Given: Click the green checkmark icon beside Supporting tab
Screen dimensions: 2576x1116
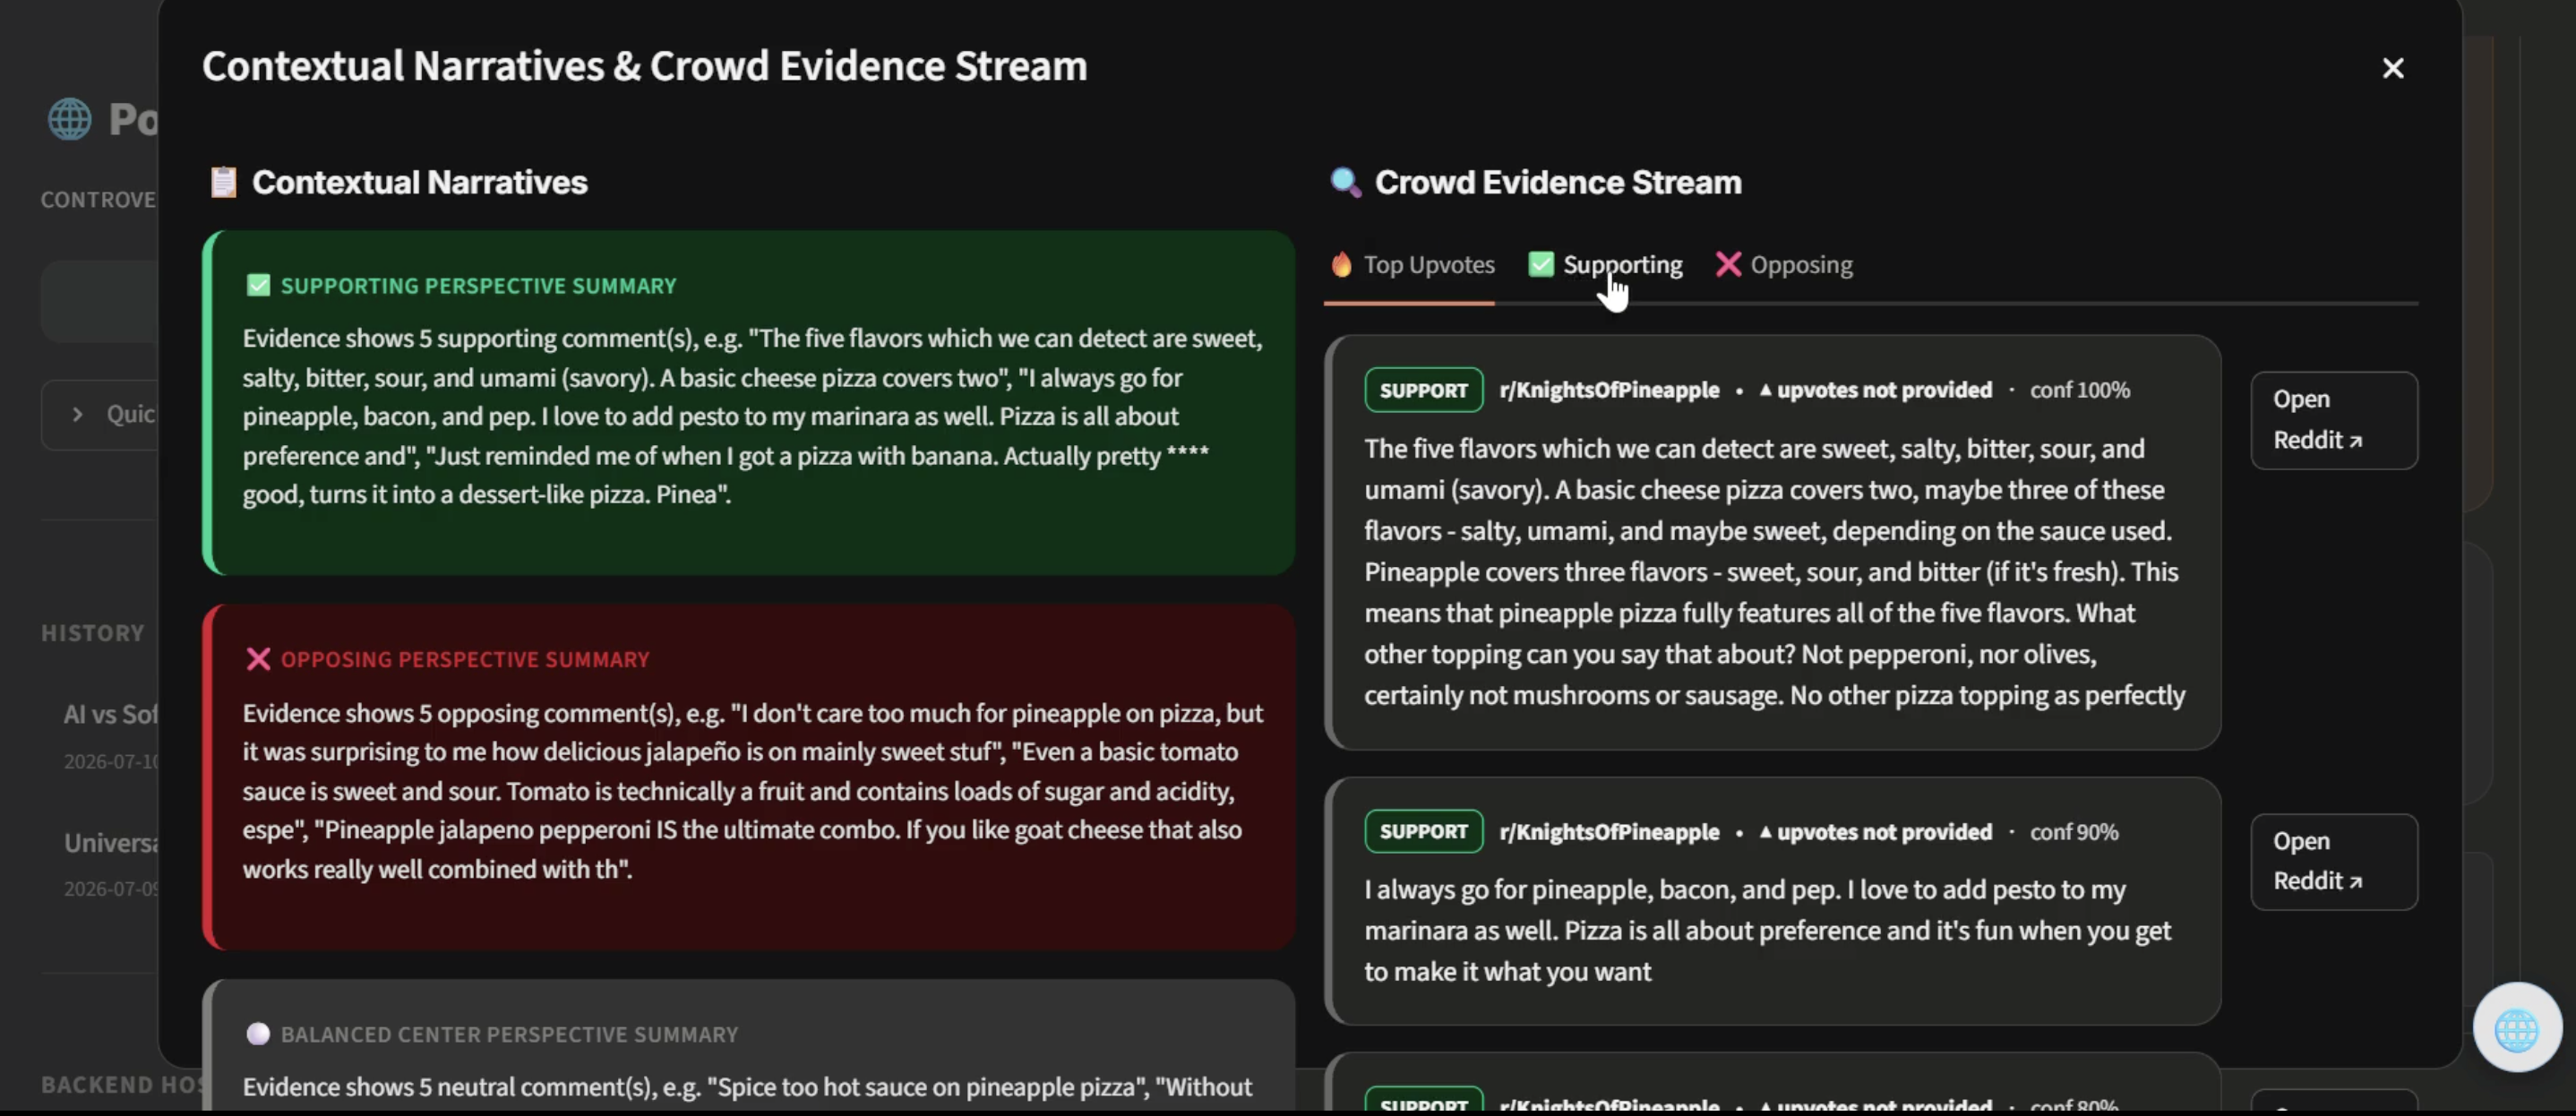Looking at the screenshot, I should point(1540,264).
